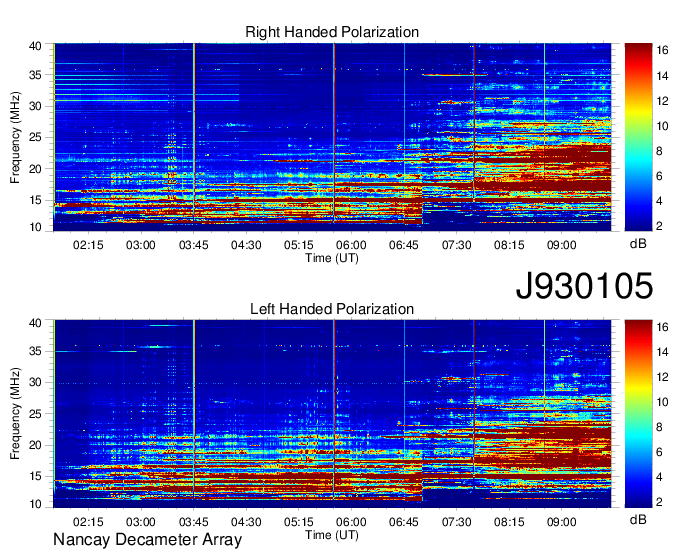Click the Time (UT) label under the Left Handed plot
The height and width of the screenshot is (552, 680).
coord(332,535)
